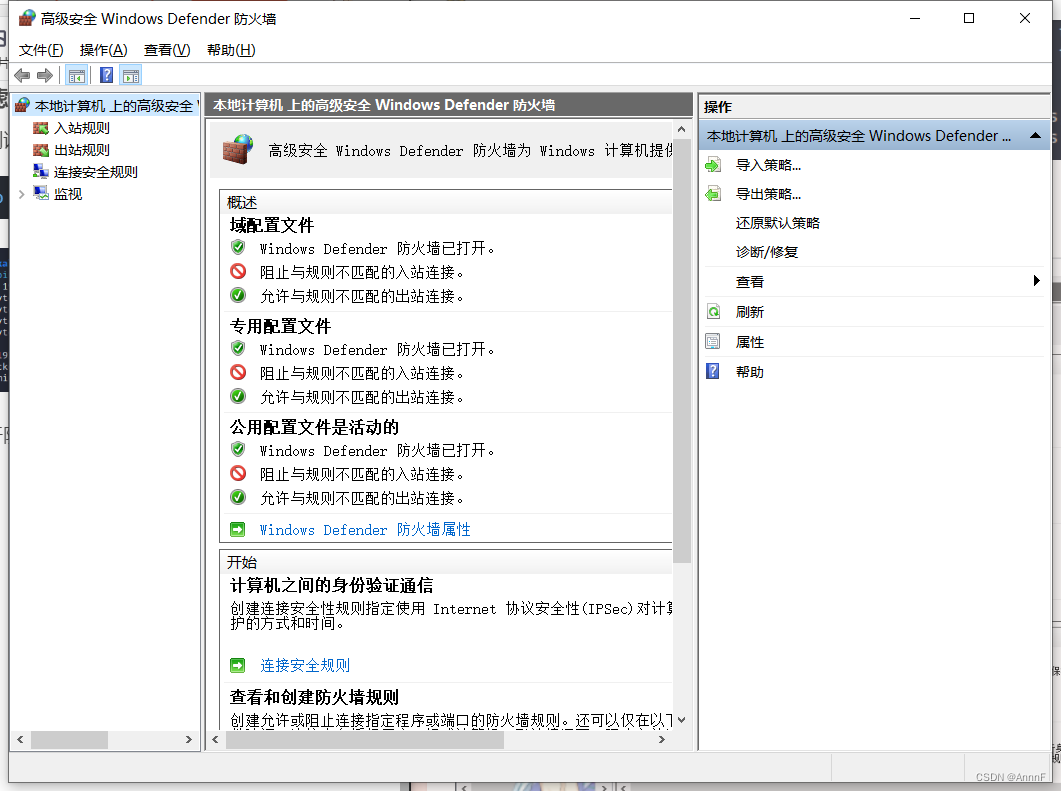Click center pane scroll-up arrow
1061x791 pixels.
coord(681,129)
